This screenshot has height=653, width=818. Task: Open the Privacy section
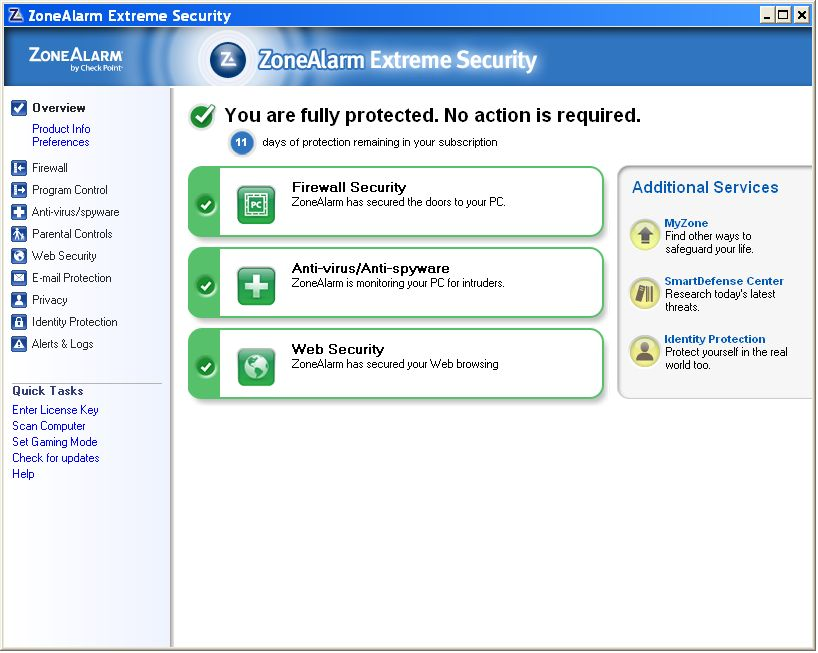(50, 300)
